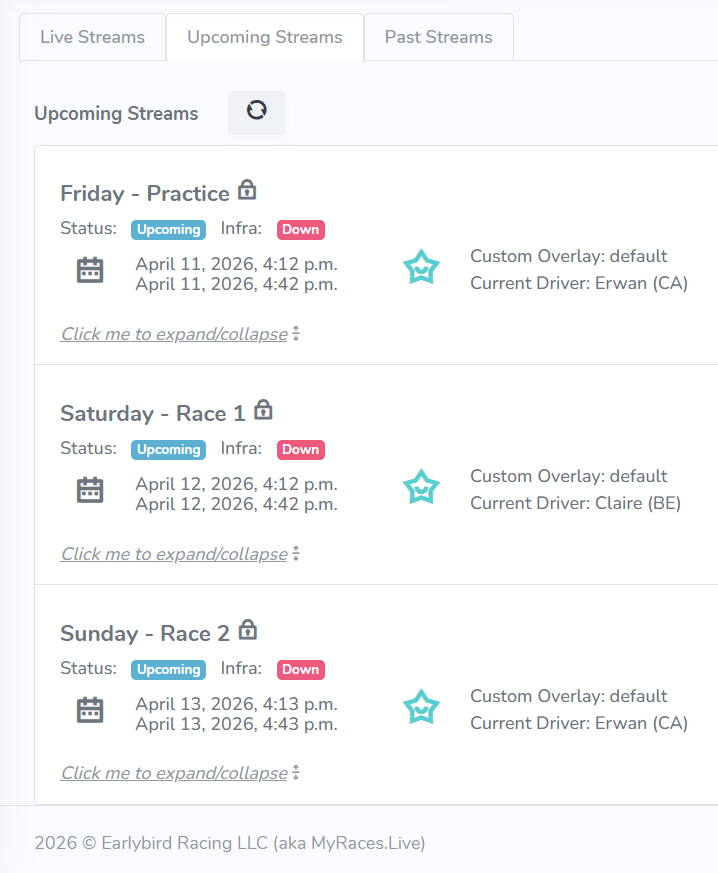Viewport: 718px width, 873px height.
Task: Click the star overlay icon for Friday - Practice
Action: pyautogui.click(x=421, y=268)
